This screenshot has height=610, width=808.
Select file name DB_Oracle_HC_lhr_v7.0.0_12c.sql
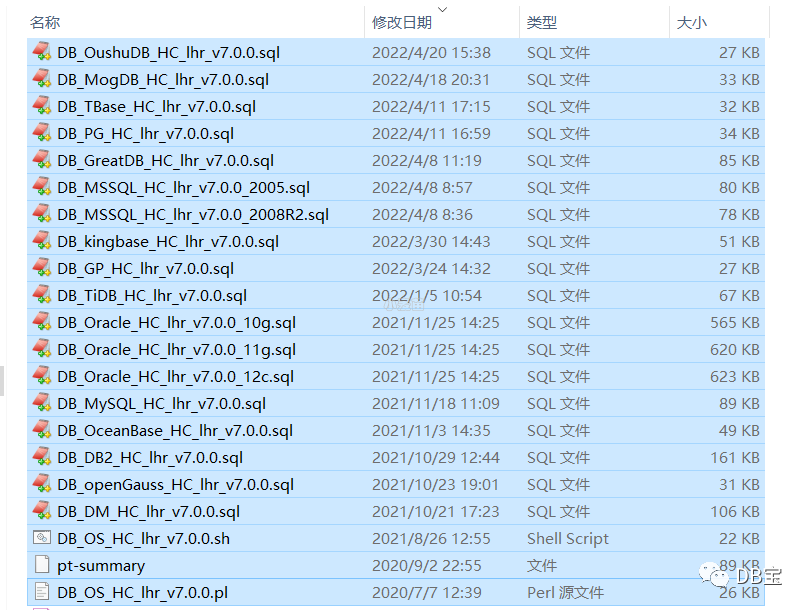pyautogui.click(x=175, y=377)
